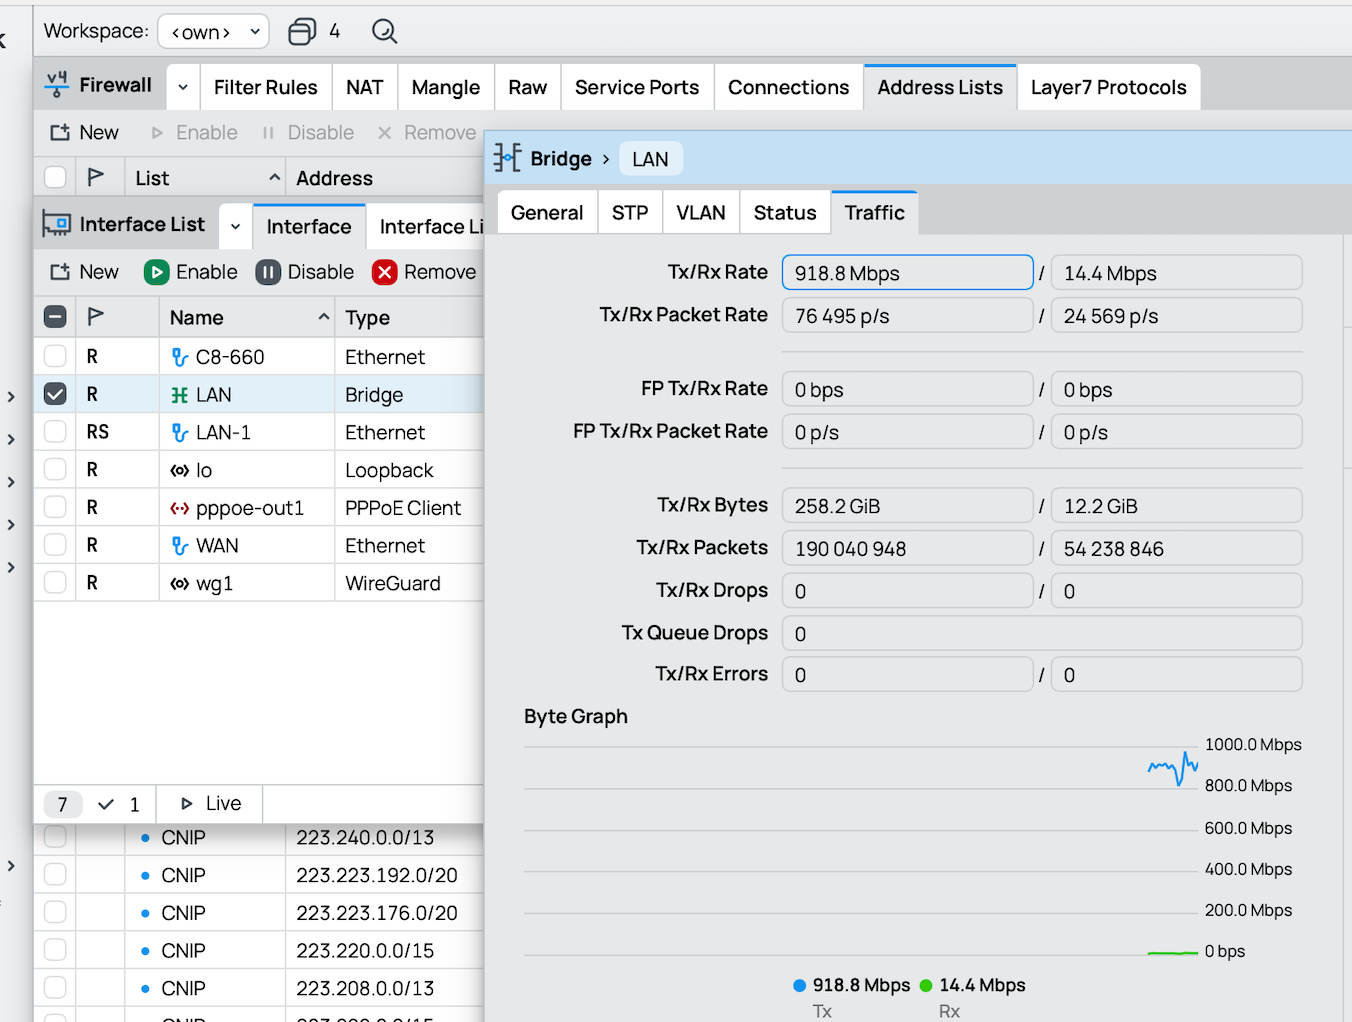Click the pppoe-out1 client icon

pos(180,508)
